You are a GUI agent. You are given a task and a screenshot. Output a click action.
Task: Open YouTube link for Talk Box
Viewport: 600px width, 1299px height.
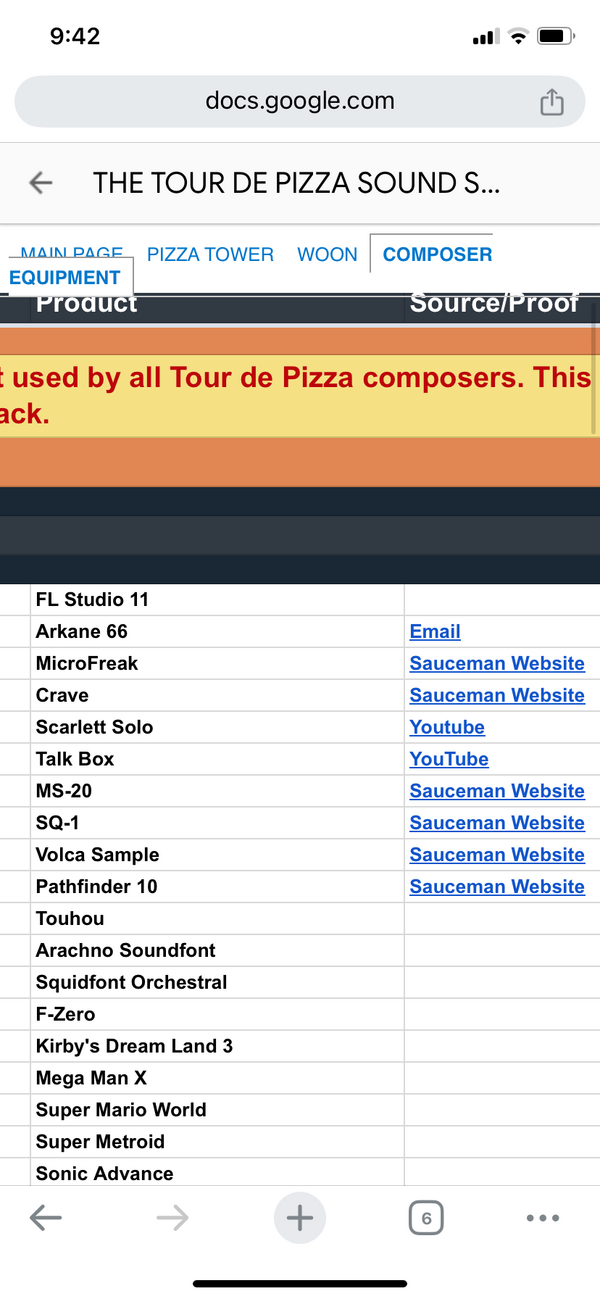click(x=449, y=759)
